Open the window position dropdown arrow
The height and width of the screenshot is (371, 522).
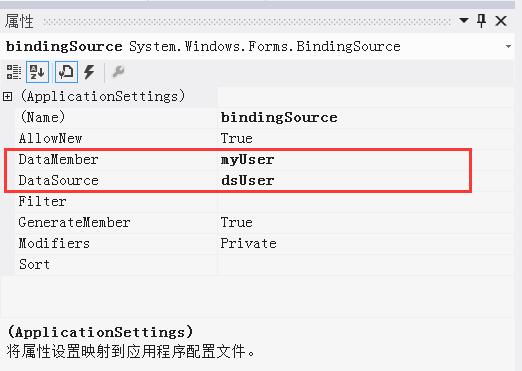click(463, 20)
